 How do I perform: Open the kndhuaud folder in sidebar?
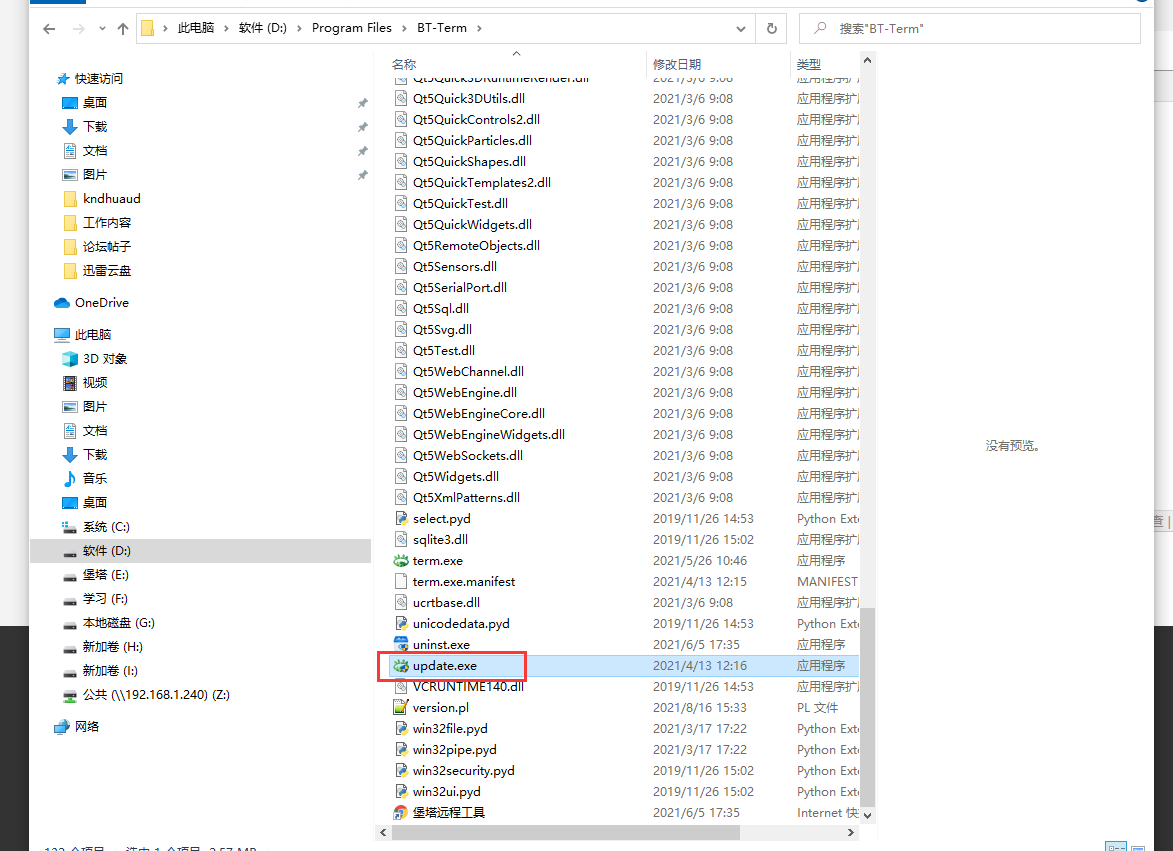[111, 198]
